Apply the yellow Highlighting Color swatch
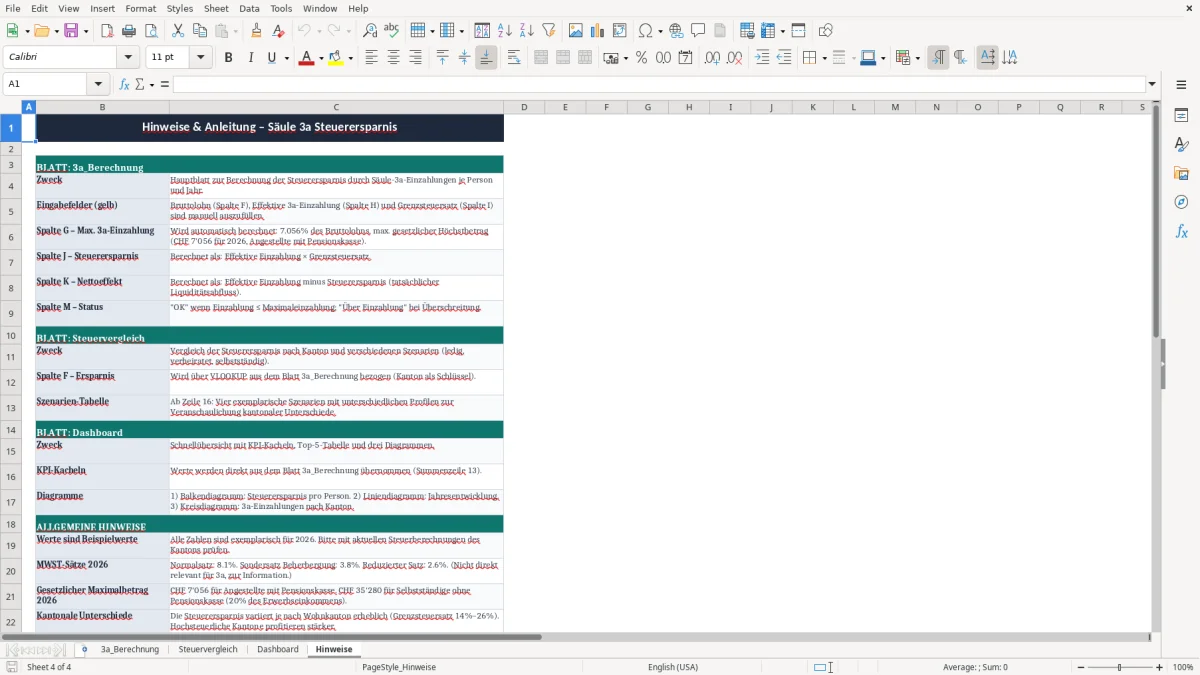1200x675 pixels. click(336, 58)
